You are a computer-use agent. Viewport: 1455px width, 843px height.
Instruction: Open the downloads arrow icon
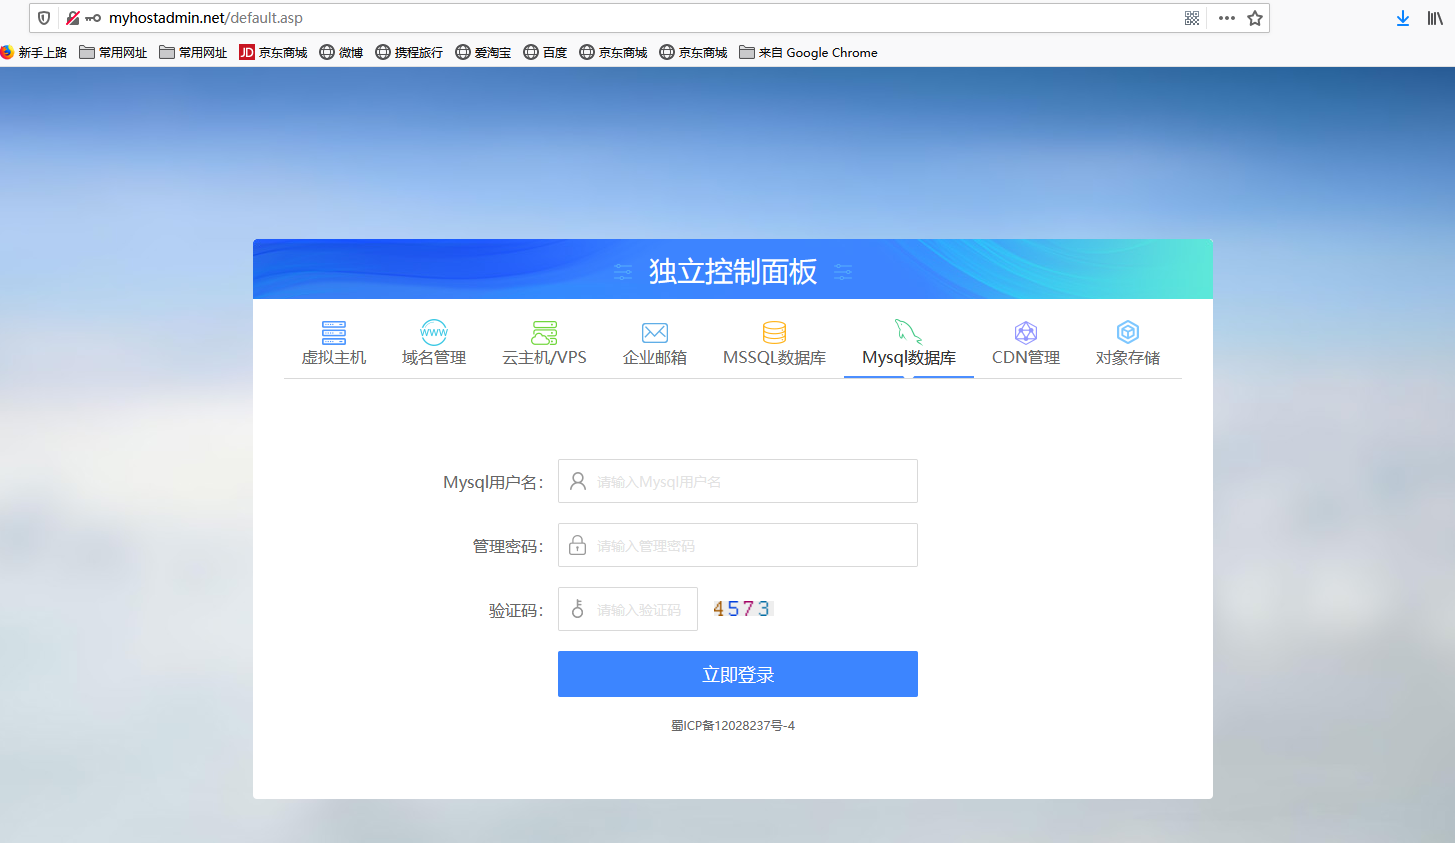point(1402,17)
